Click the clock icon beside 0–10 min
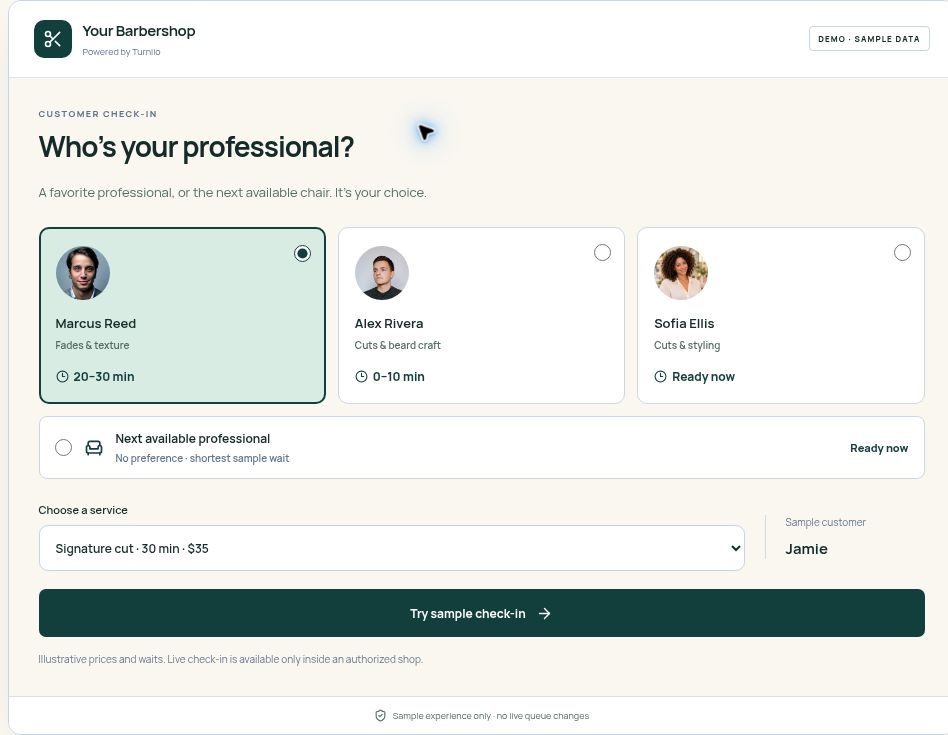This screenshot has height=735, width=948. [361, 377]
